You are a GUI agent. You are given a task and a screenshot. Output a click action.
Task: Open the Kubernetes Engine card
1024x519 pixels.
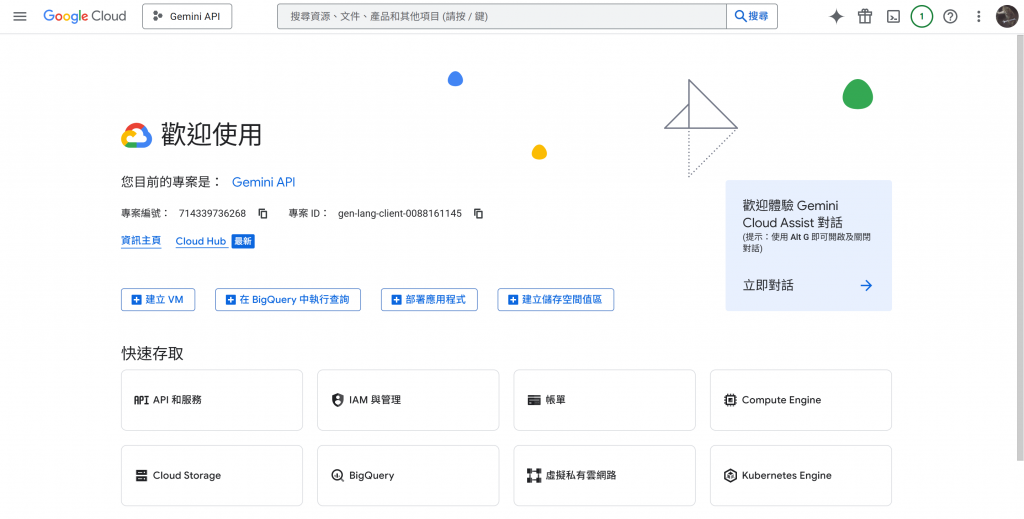pyautogui.click(x=801, y=476)
